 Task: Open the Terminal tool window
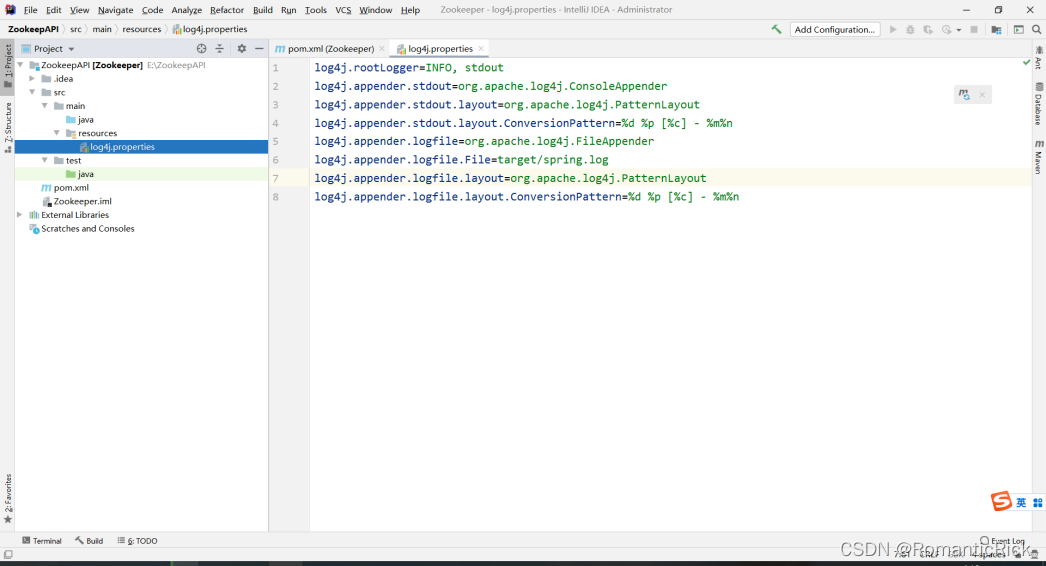41,541
